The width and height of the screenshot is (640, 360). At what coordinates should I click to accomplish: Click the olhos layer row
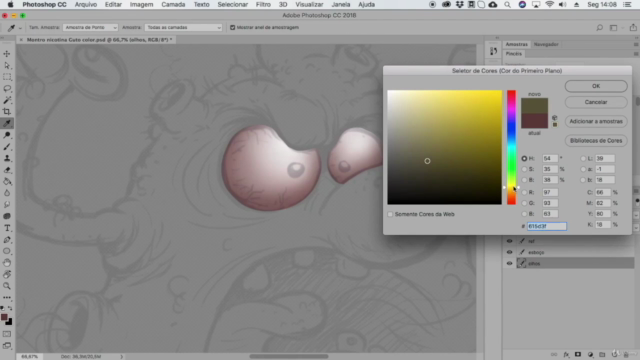tap(569, 263)
